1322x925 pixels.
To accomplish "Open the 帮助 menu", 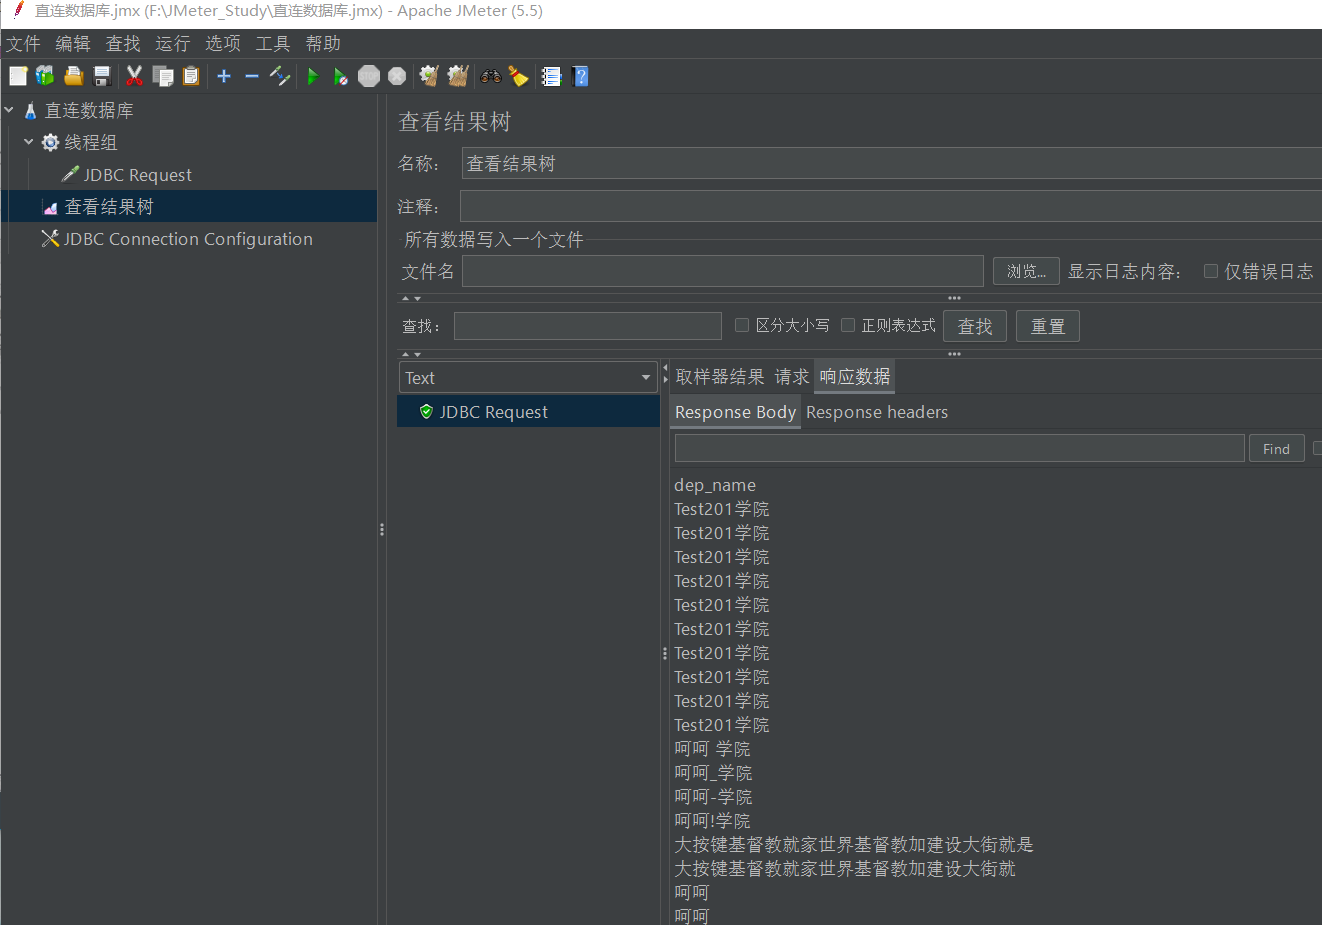I will 323,43.
